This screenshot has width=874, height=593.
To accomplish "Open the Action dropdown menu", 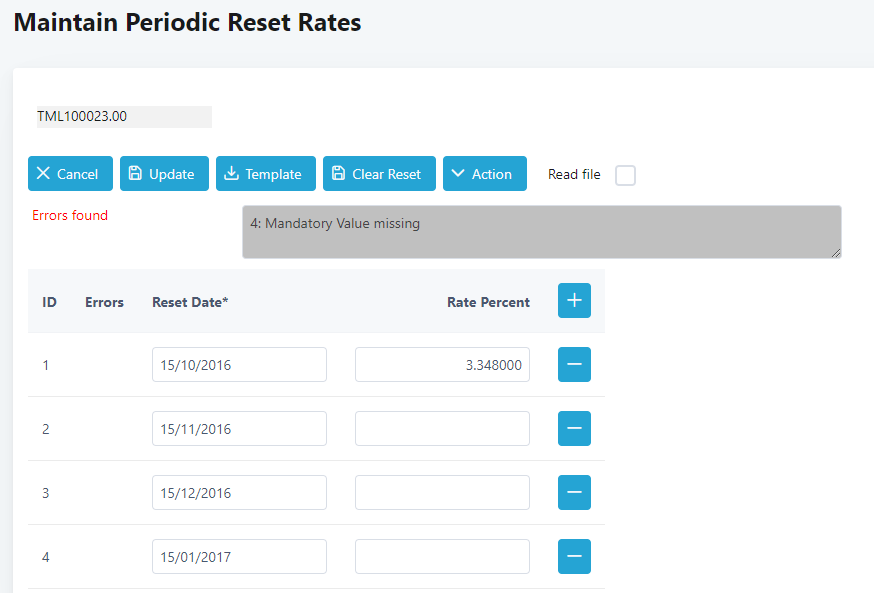I will pyautogui.click(x=484, y=174).
